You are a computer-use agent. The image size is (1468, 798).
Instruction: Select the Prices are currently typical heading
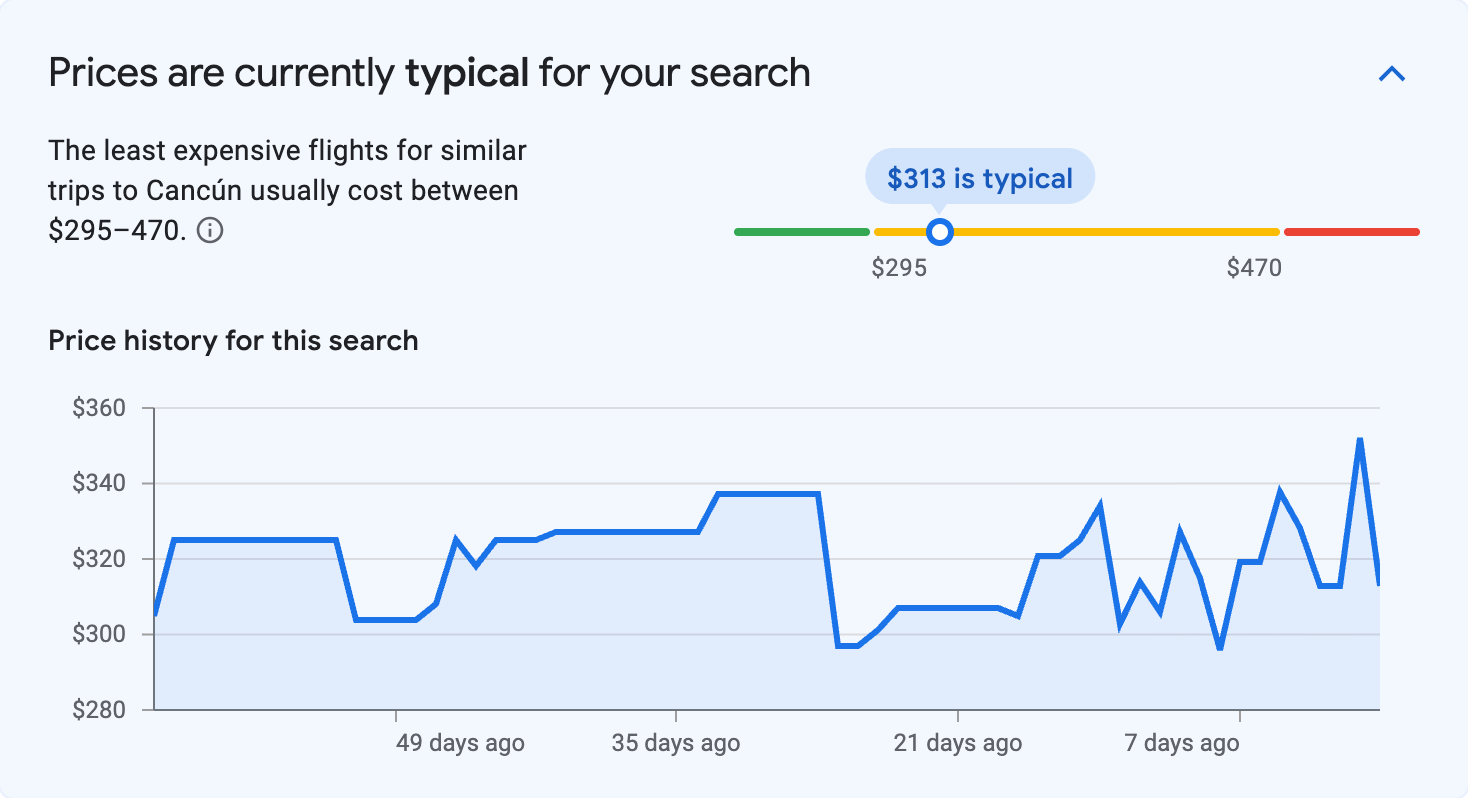click(430, 72)
